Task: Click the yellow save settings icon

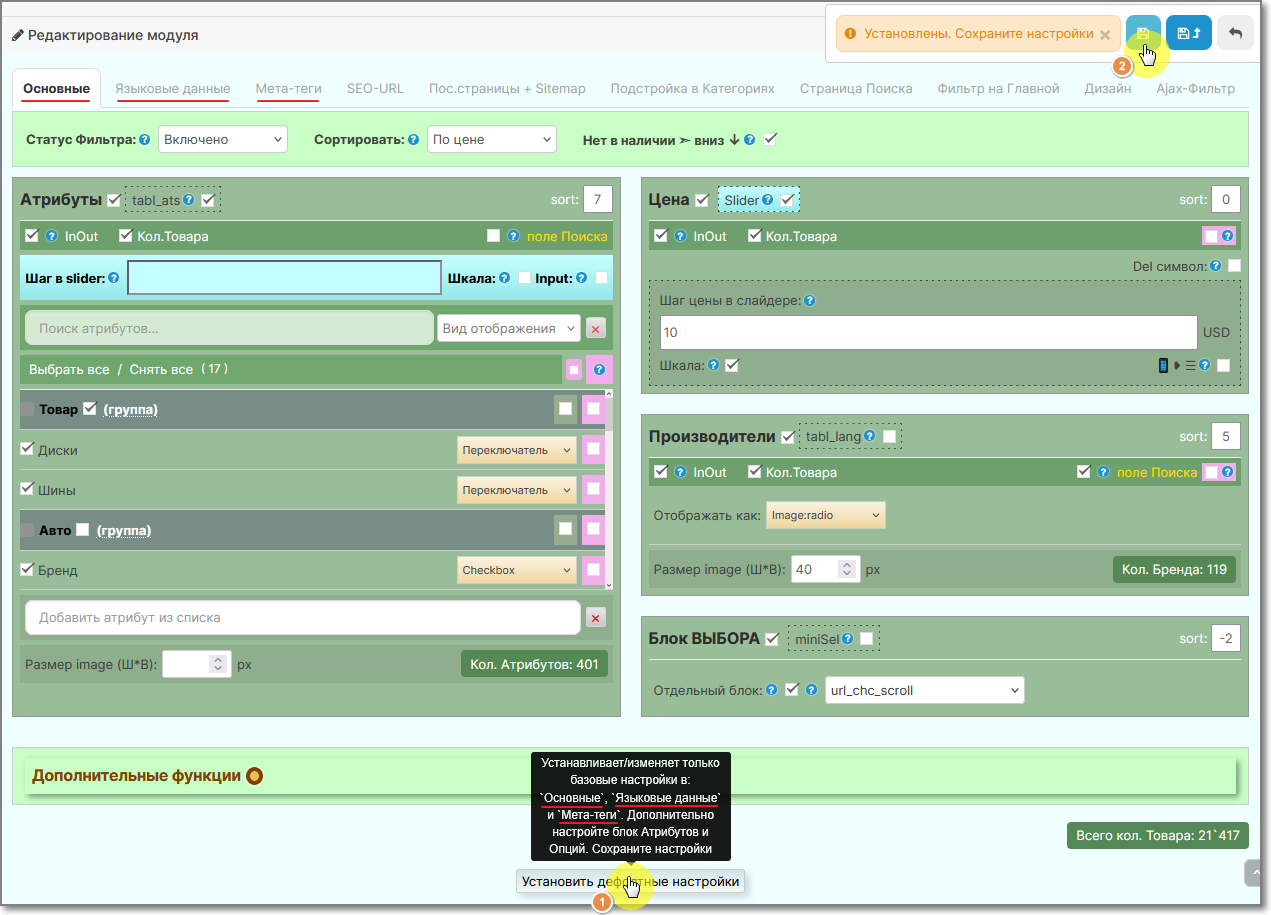Action: (x=1143, y=33)
